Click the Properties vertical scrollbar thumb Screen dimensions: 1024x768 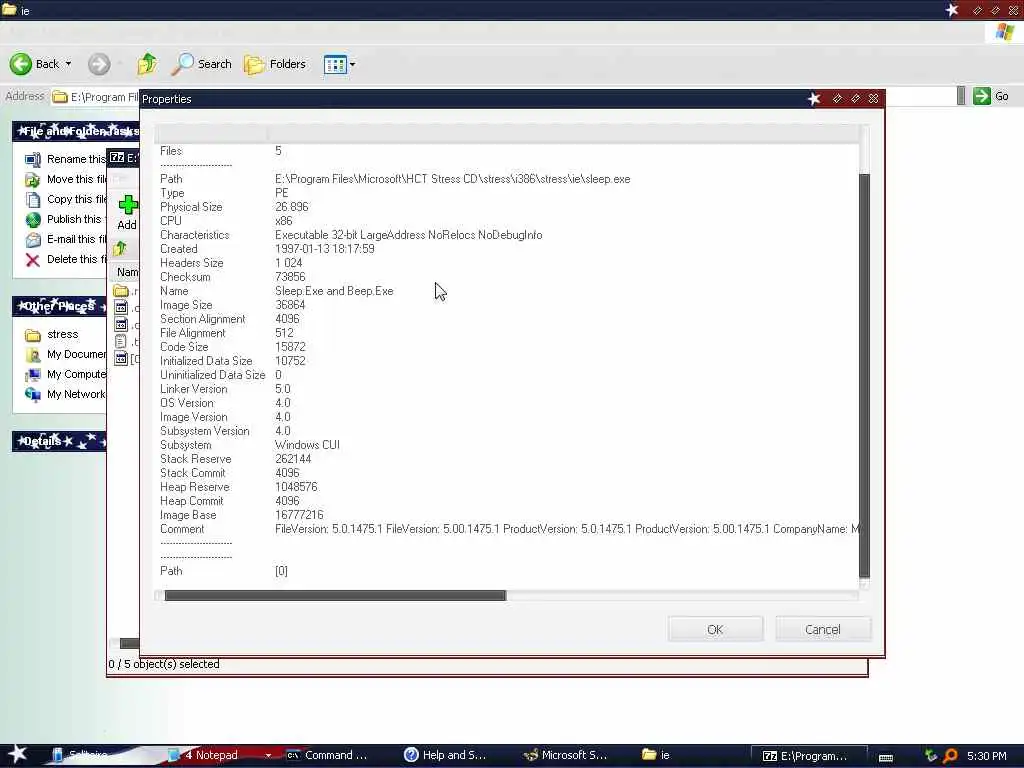coord(864,376)
